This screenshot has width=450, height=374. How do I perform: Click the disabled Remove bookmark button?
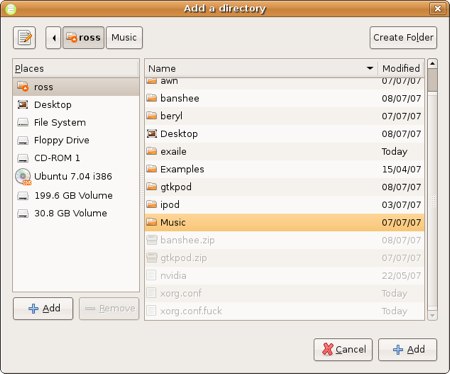coord(109,308)
